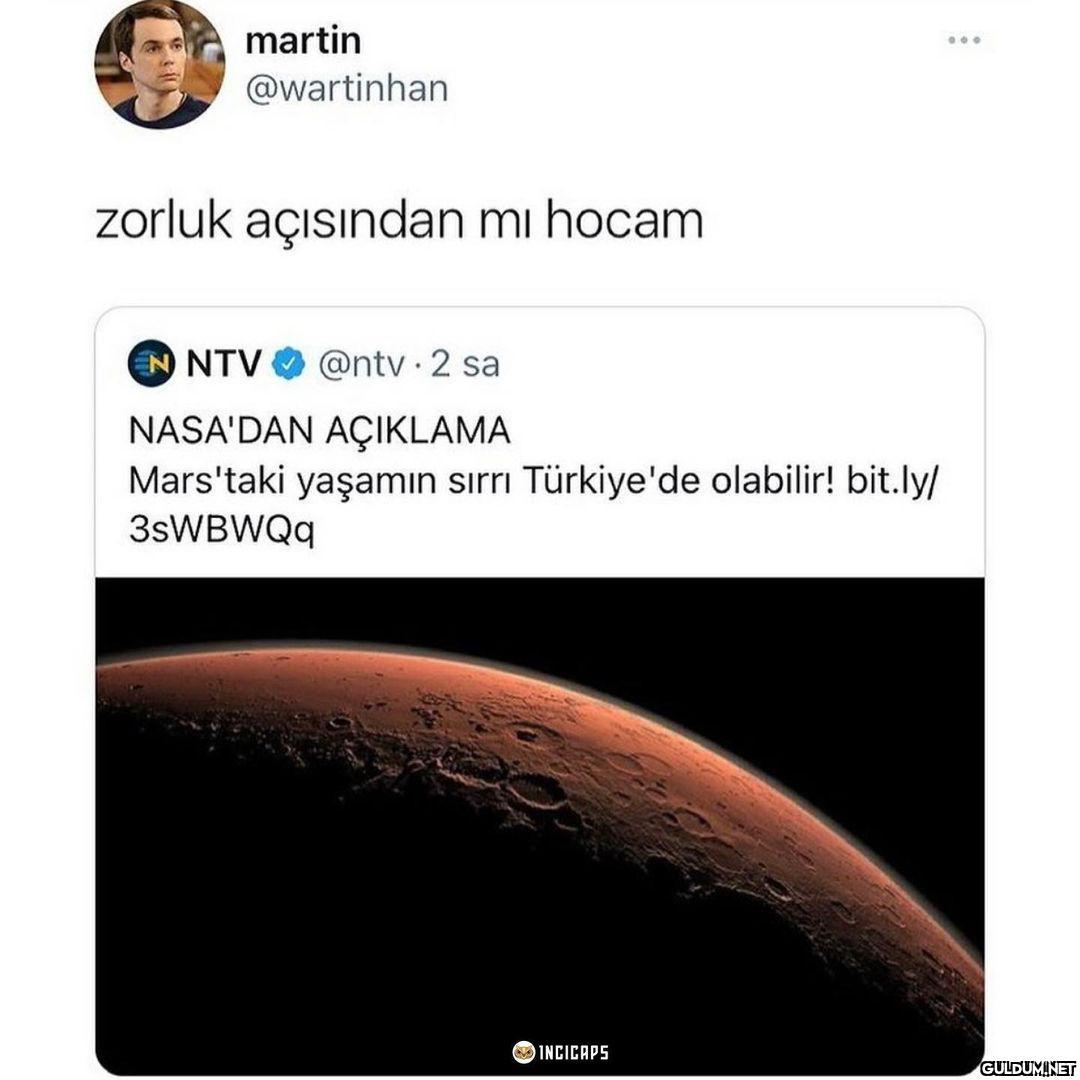Select the "zorluk açısından mı hocam" tweet text
1080x1080 pixels.
(399, 222)
